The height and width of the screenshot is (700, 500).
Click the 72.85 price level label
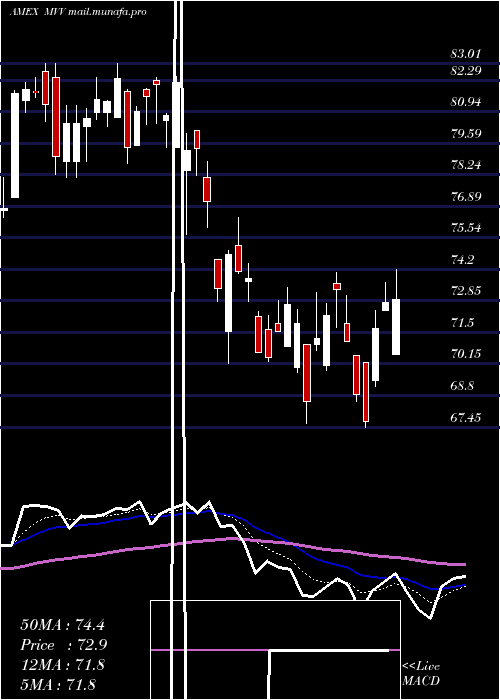click(x=466, y=291)
